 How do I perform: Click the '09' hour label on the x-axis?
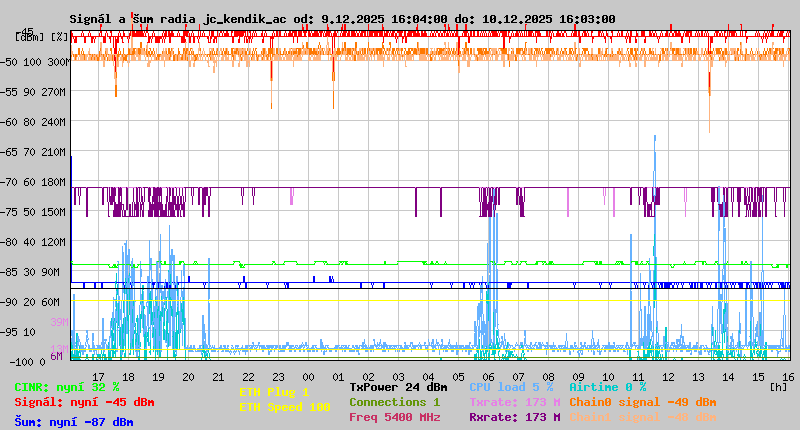578,377
